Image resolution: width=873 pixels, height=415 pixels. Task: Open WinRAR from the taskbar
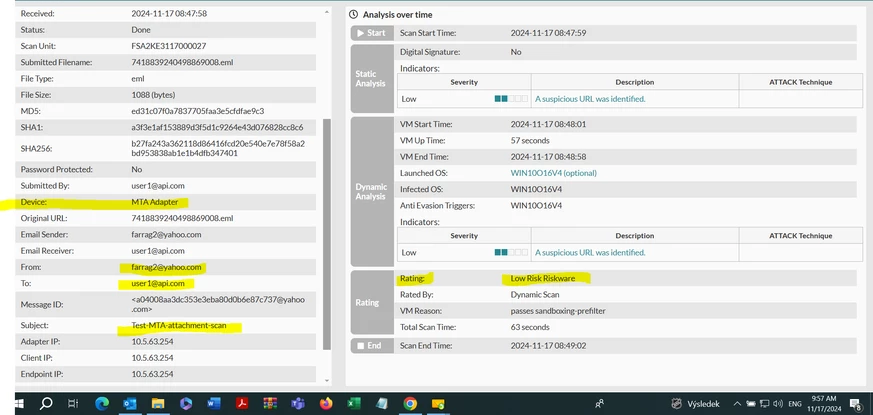[270, 404]
